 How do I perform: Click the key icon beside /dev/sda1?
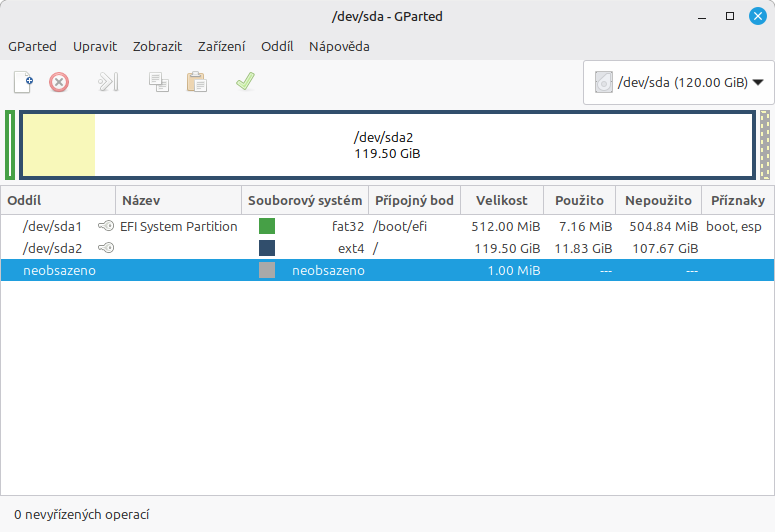106,226
